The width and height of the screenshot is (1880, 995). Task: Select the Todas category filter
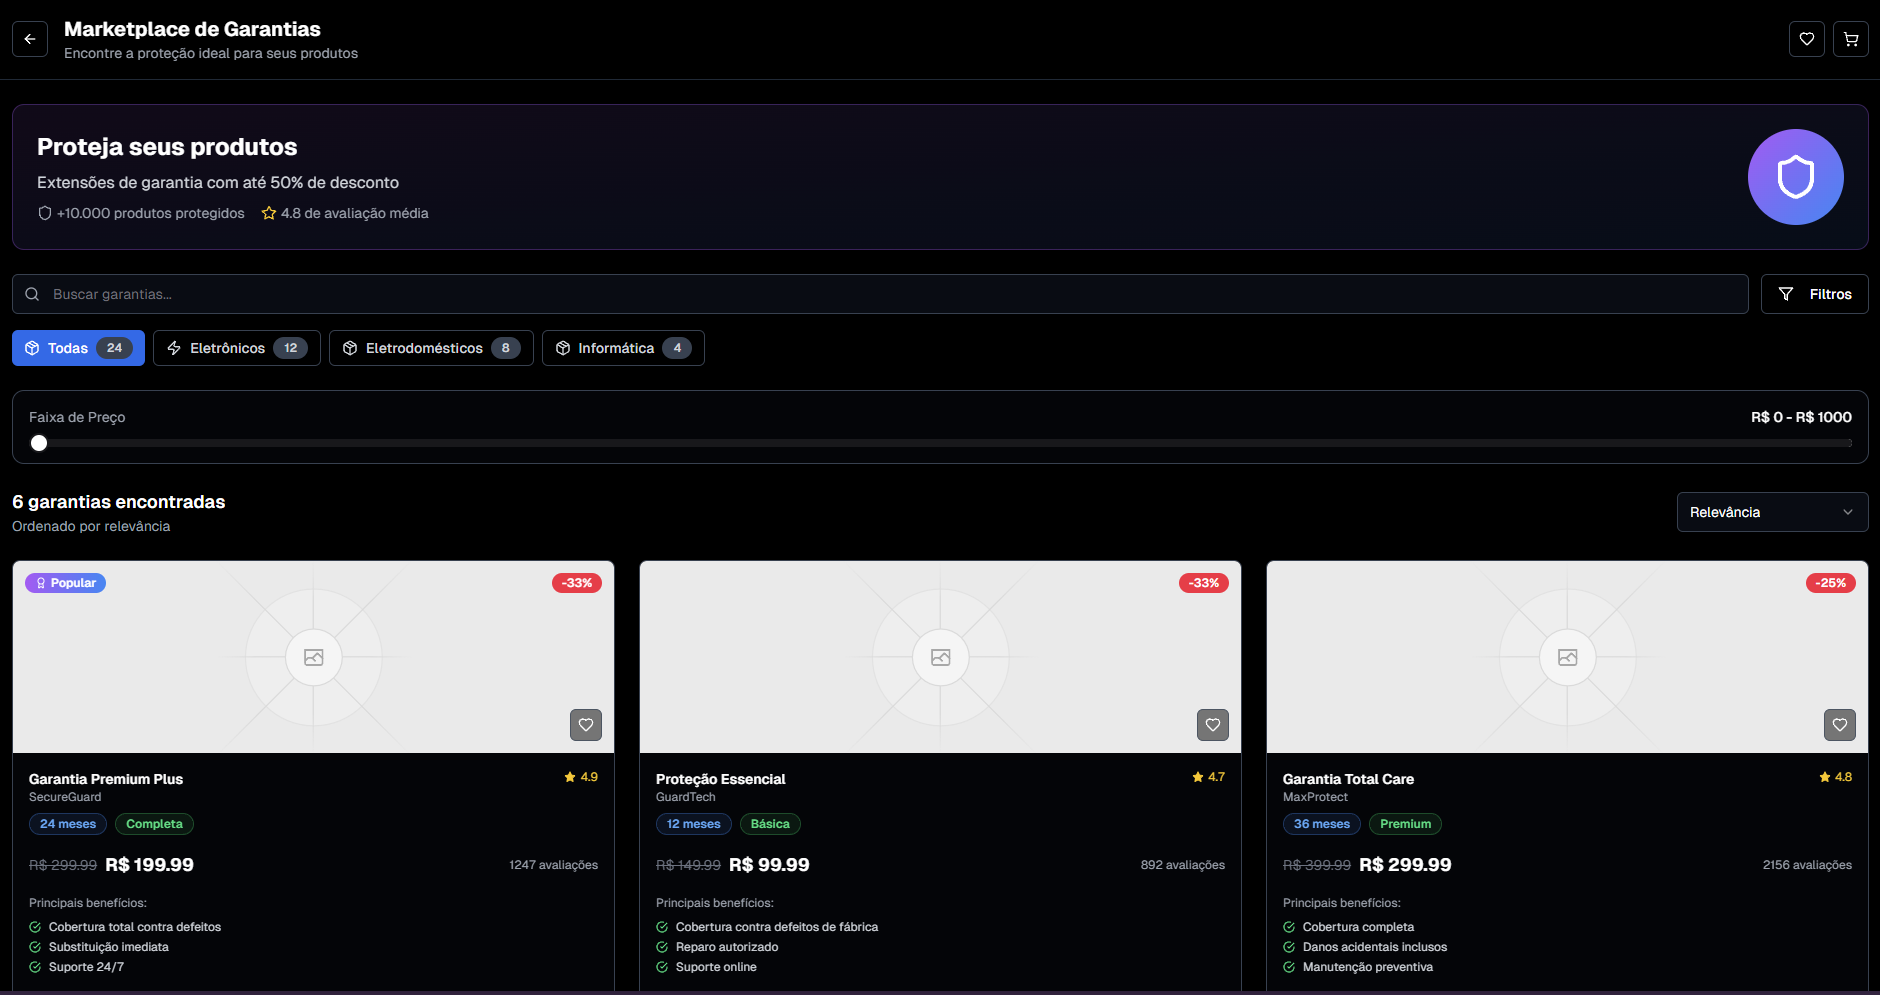(x=78, y=348)
